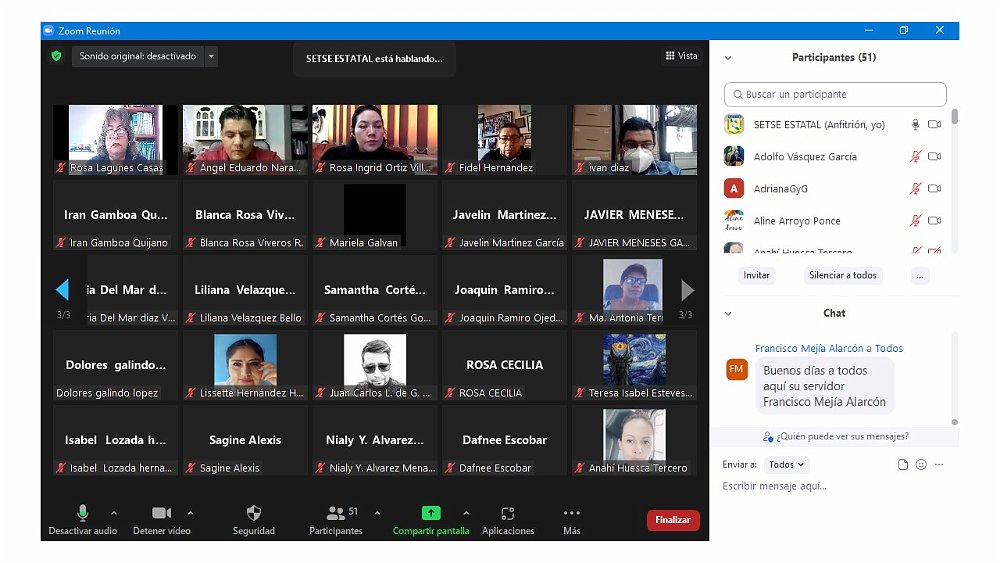Open the Enviar a Todos dropdown

point(787,464)
